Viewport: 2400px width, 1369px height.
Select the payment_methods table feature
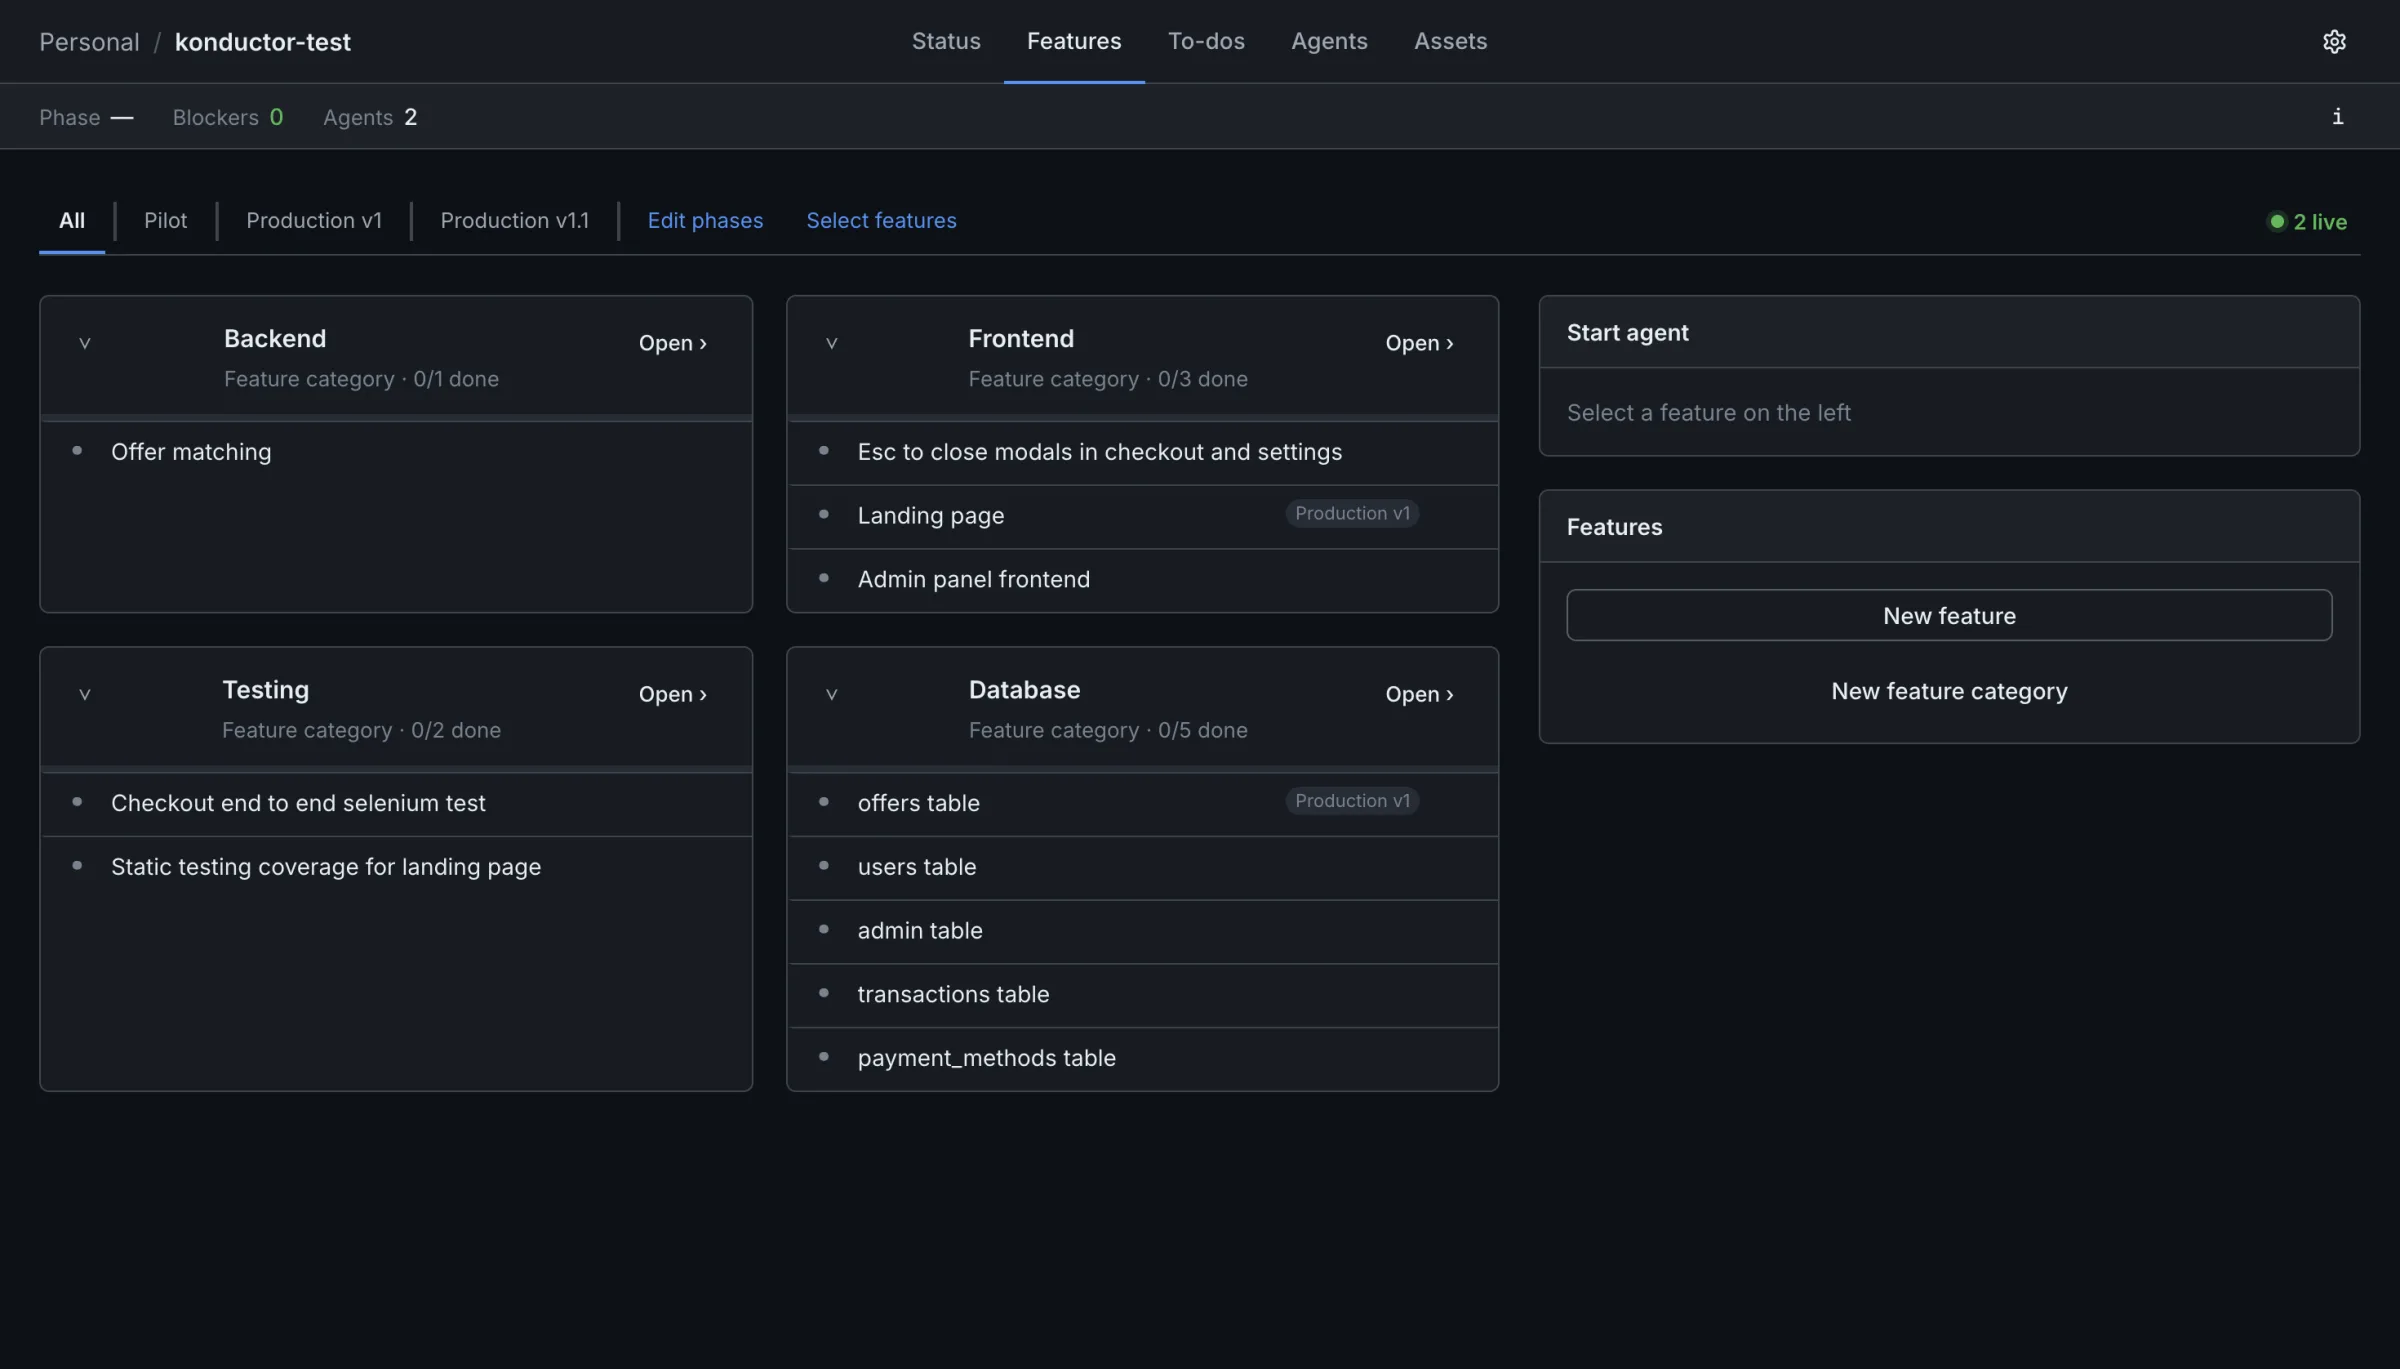[1142, 1058]
